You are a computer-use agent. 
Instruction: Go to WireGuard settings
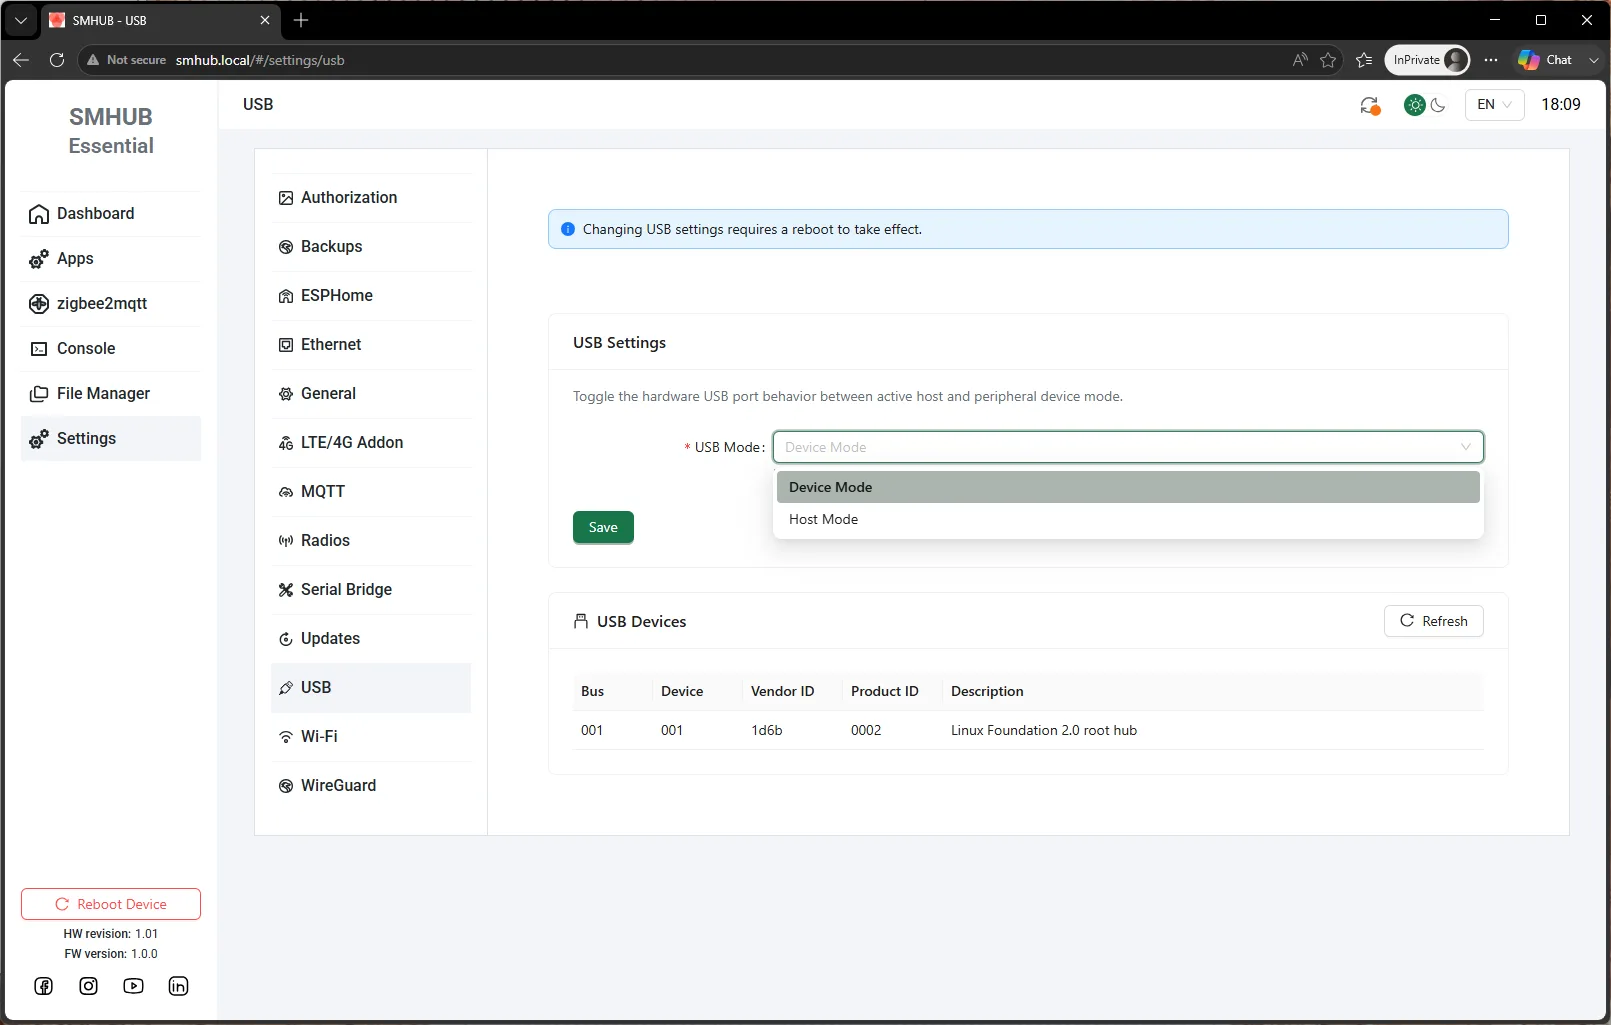coord(371,786)
